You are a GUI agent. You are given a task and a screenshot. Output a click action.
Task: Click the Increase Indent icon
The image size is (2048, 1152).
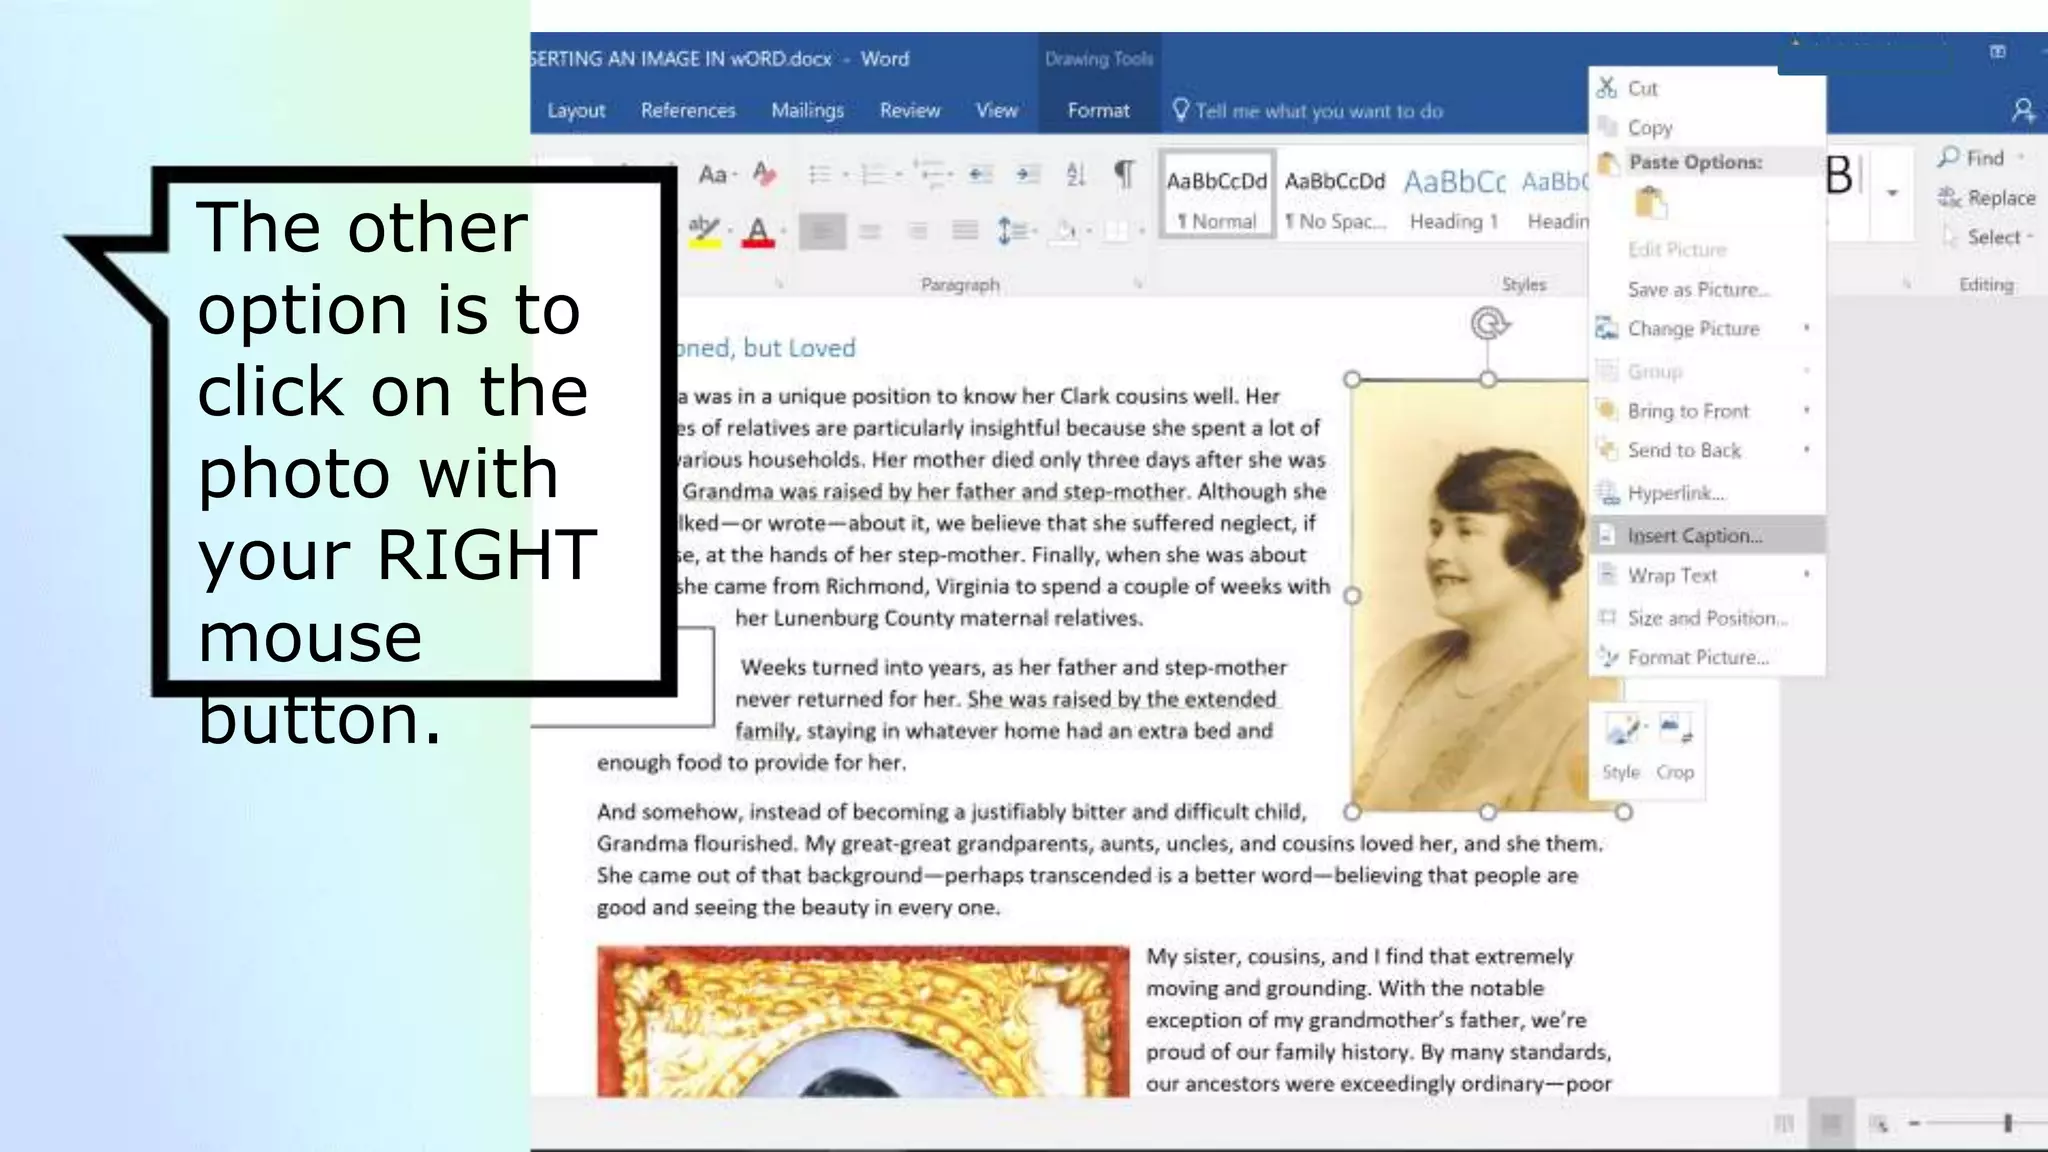pos(1027,174)
